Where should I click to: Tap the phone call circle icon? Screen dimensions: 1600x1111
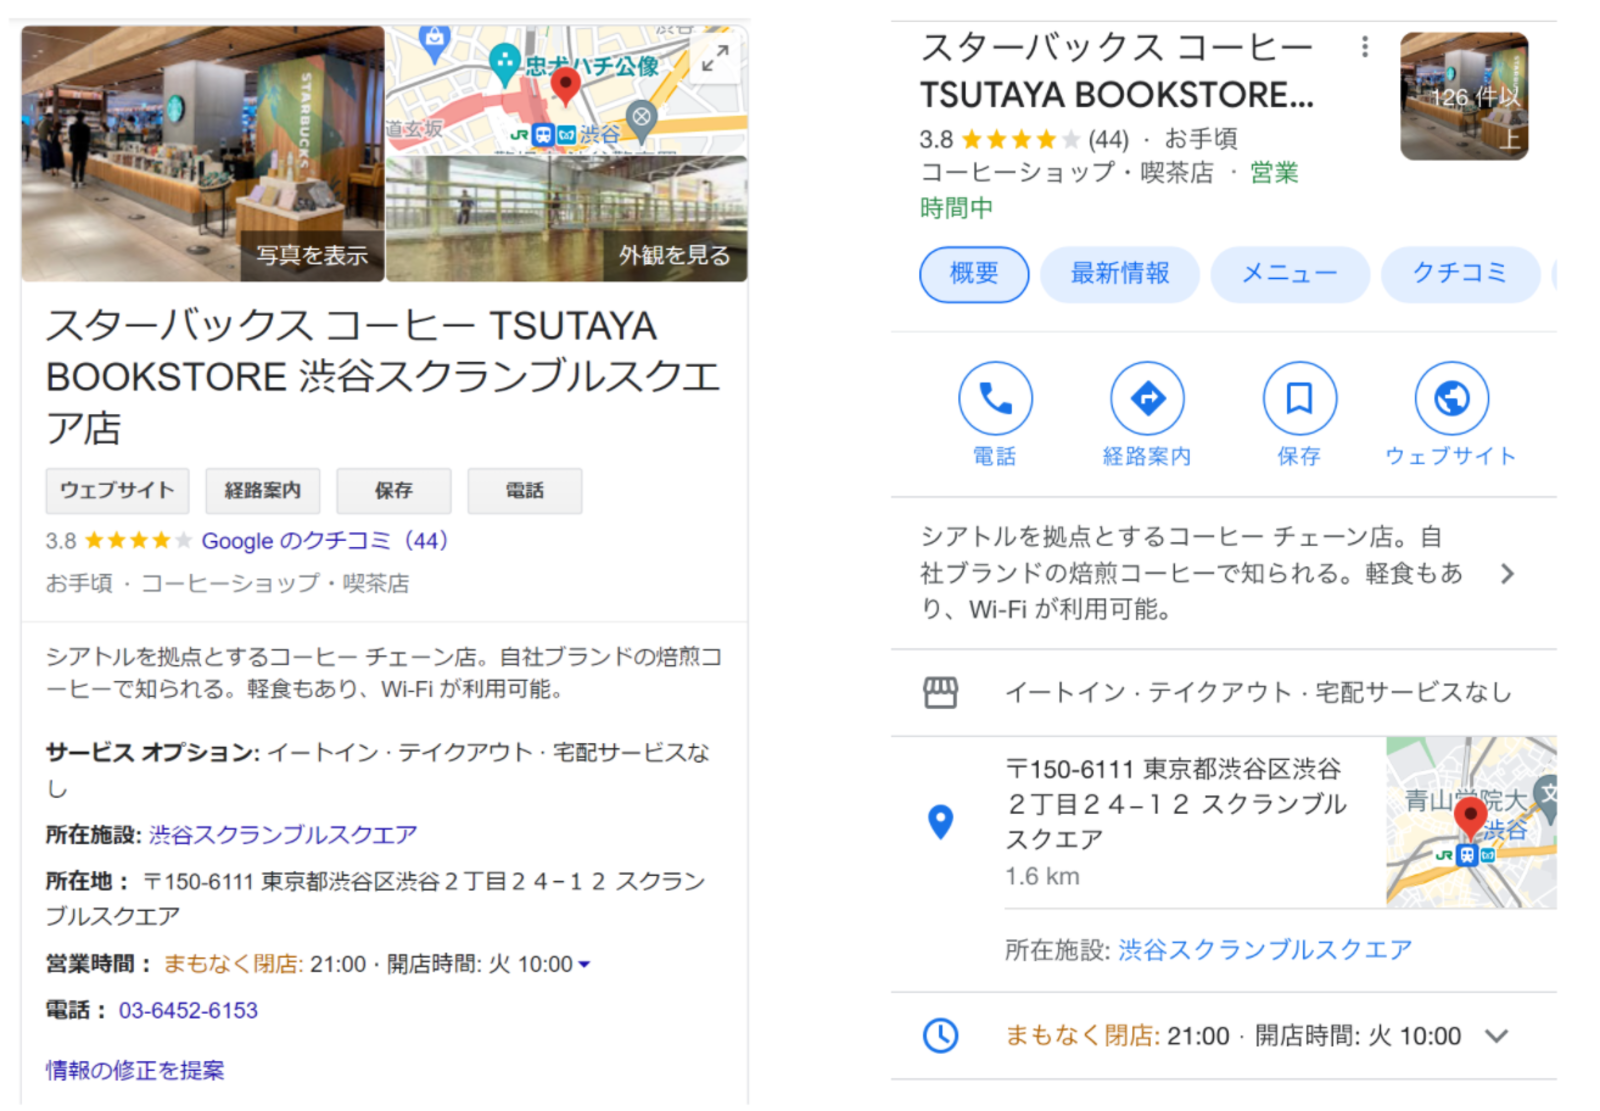(x=995, y=398)
